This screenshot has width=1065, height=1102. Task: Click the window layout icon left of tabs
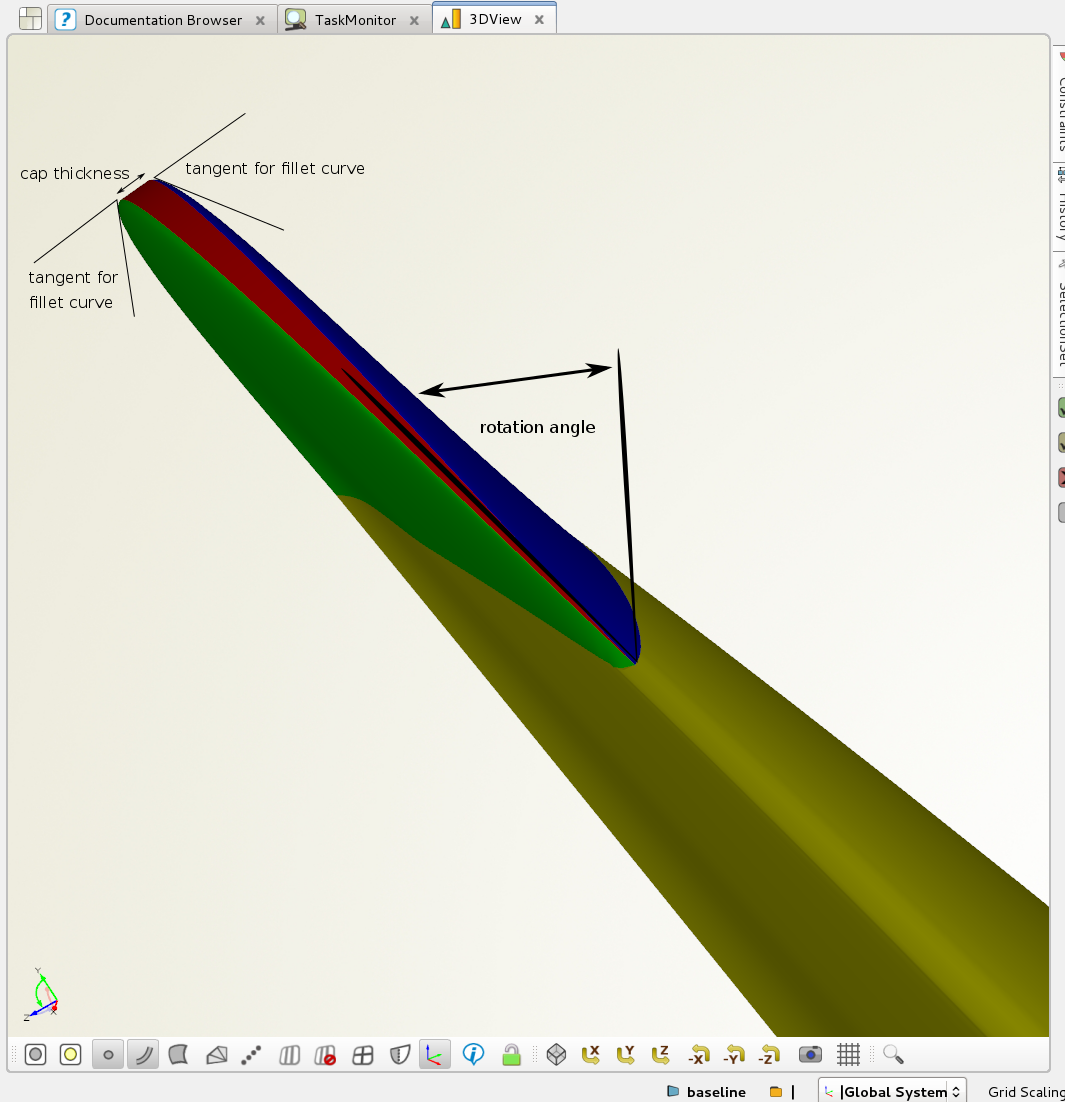[30, 19]
